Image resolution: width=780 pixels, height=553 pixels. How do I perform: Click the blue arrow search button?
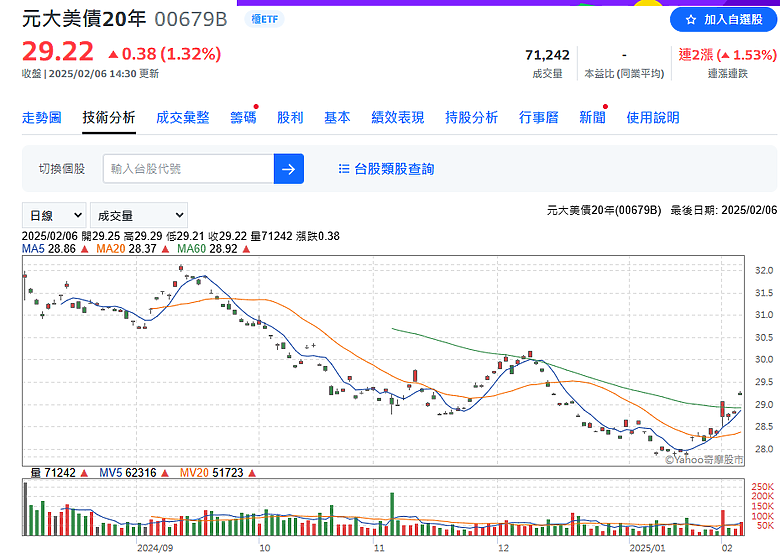tap(289, 169)
